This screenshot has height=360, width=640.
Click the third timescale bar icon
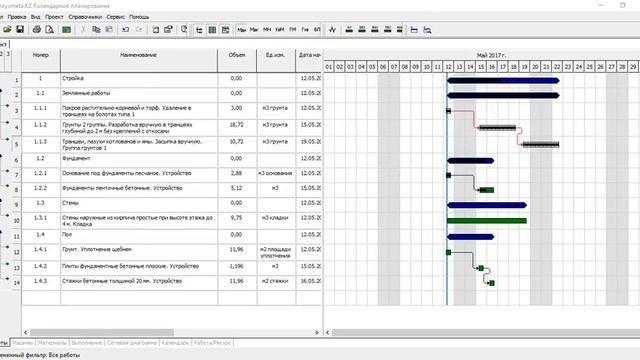click(375, 29)
